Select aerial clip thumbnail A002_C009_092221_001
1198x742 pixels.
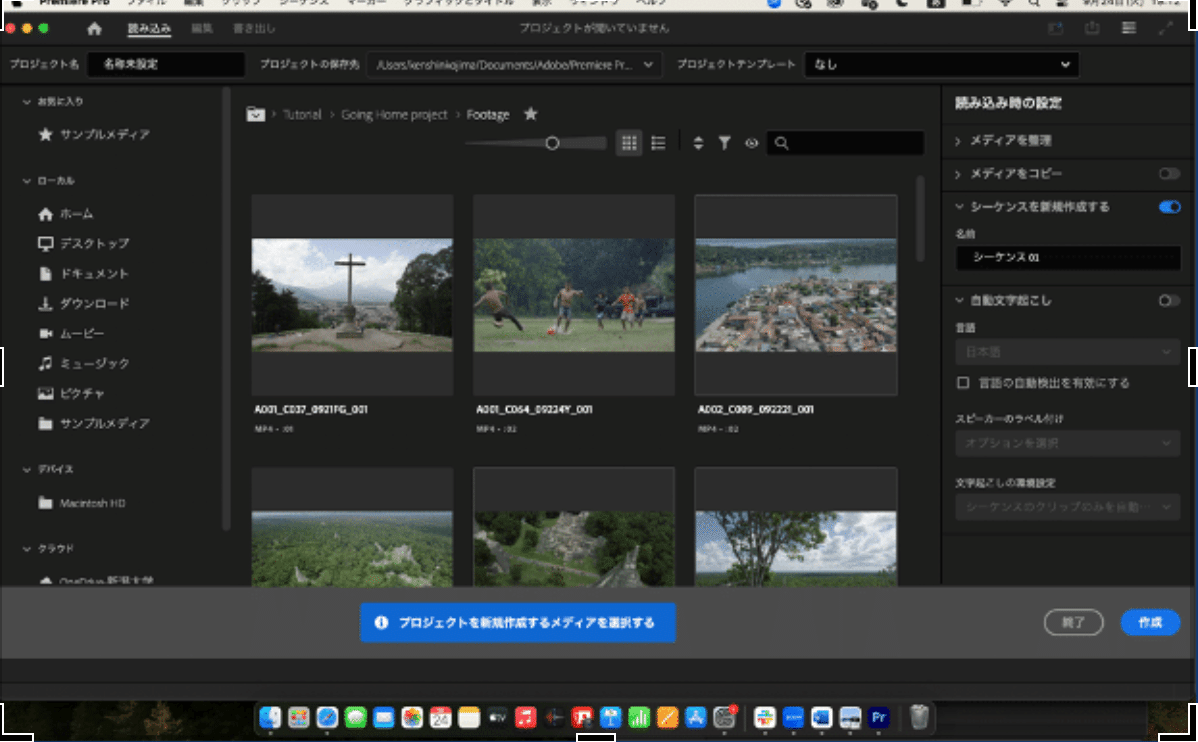(x=795, y=295)
